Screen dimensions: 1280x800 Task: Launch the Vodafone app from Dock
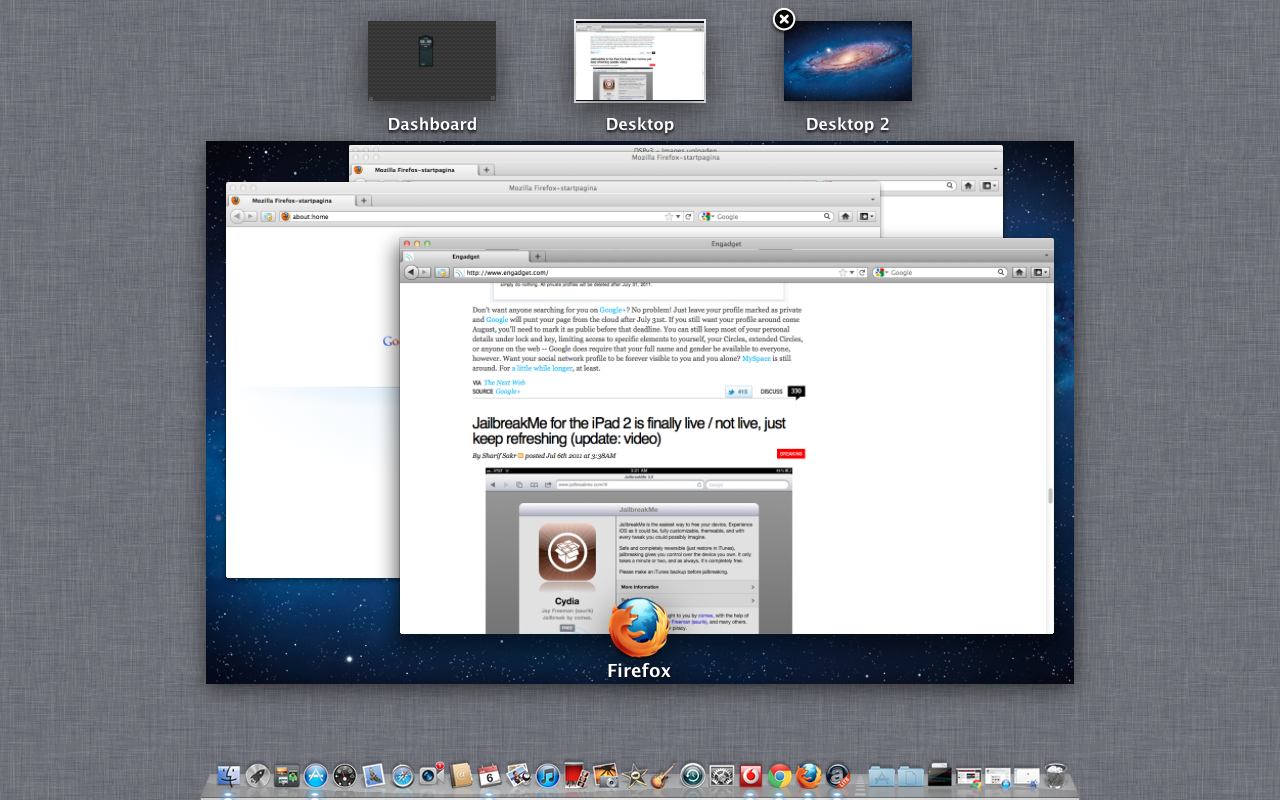pos(751,776)
